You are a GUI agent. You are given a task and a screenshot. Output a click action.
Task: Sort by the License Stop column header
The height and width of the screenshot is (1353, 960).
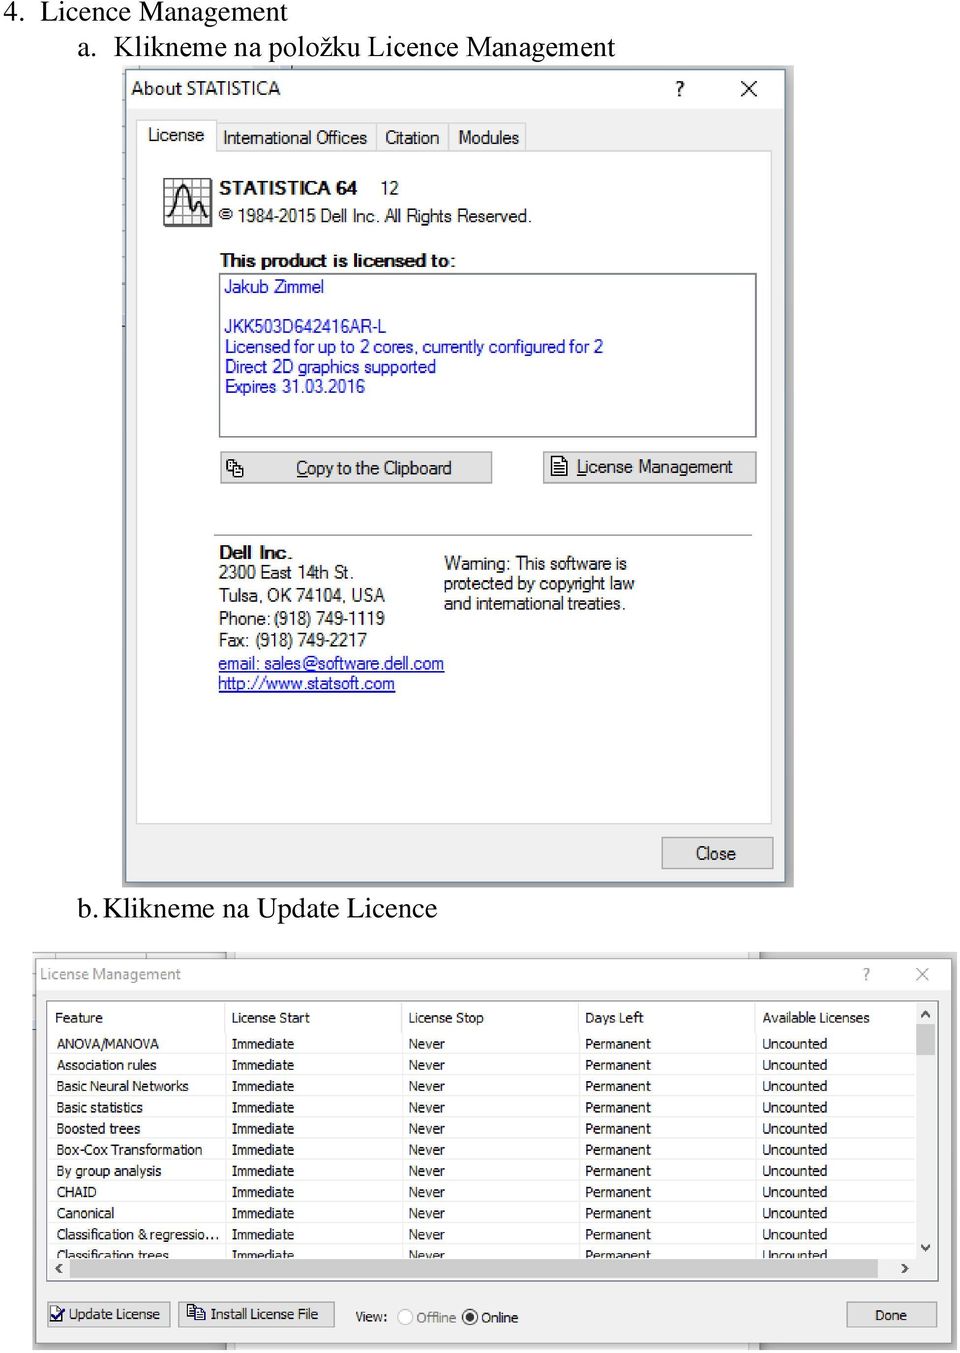(490, 1018)
